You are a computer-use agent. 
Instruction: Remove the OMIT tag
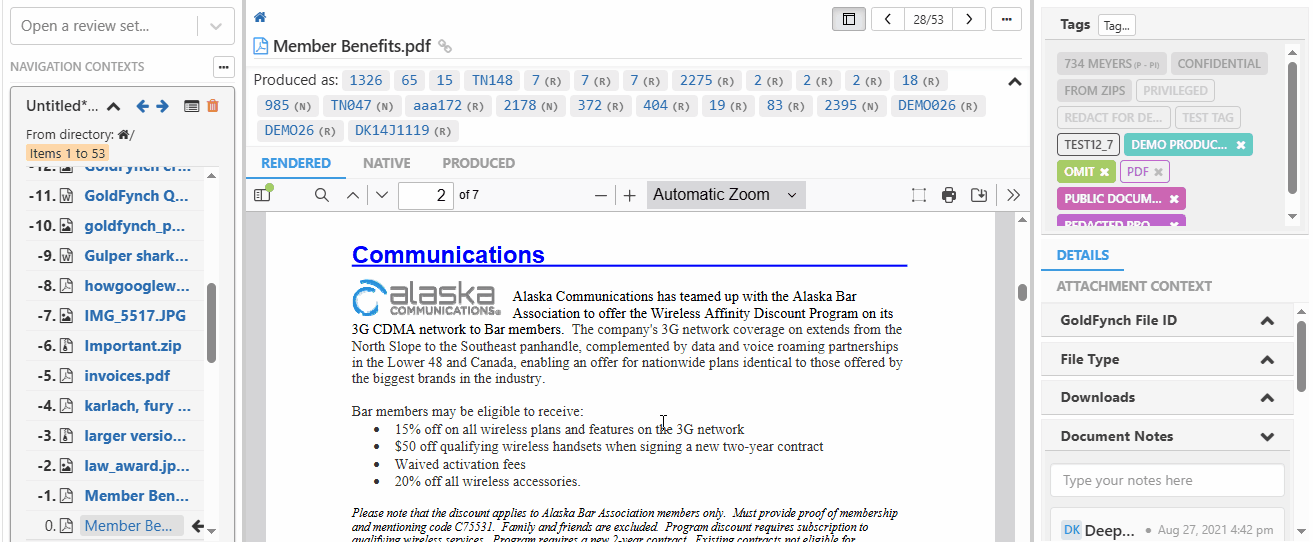[1105, 172]
